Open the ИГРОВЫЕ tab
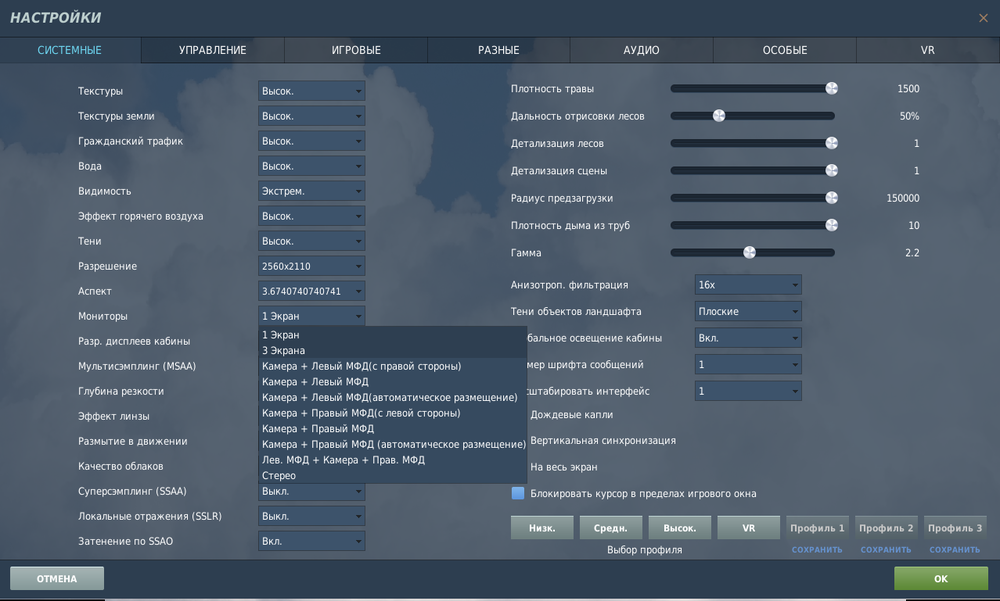 click(x=356, y=50)
